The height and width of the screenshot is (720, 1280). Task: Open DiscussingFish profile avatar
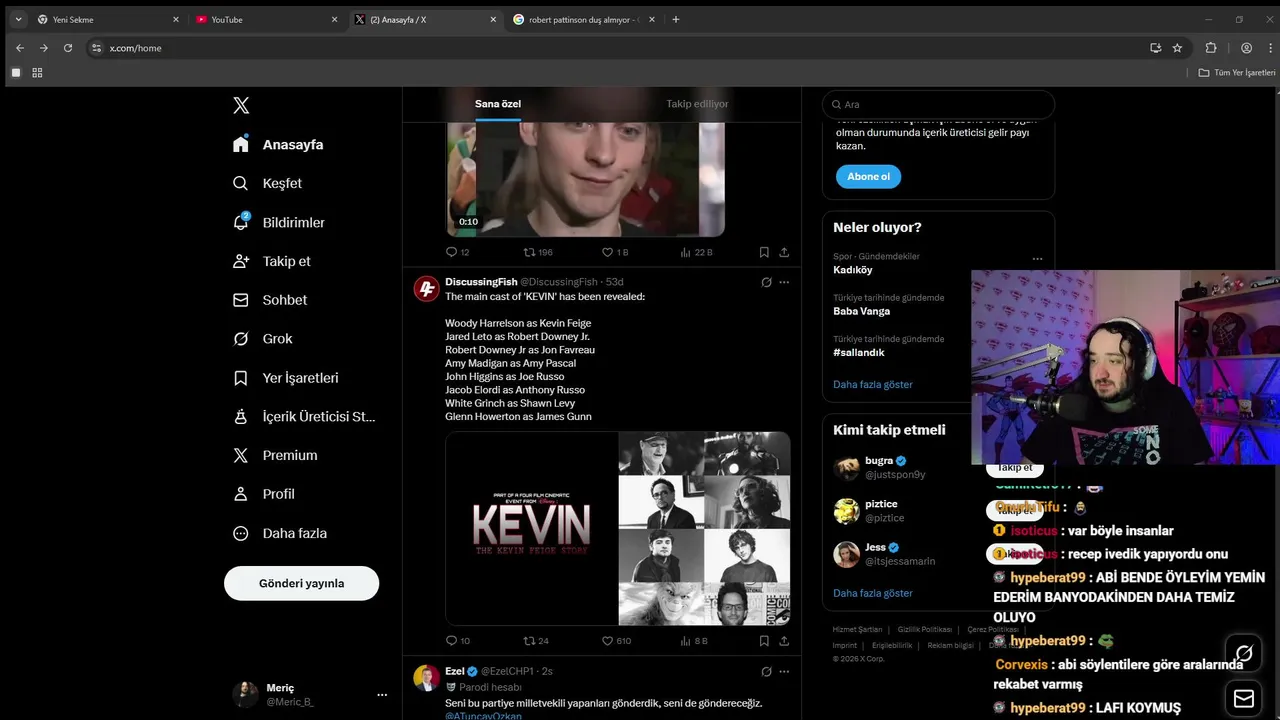pos(427,289)
